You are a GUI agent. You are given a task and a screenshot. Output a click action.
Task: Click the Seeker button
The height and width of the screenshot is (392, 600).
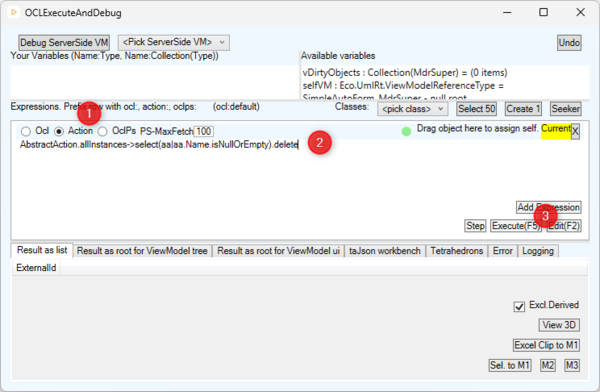(566, 109)
